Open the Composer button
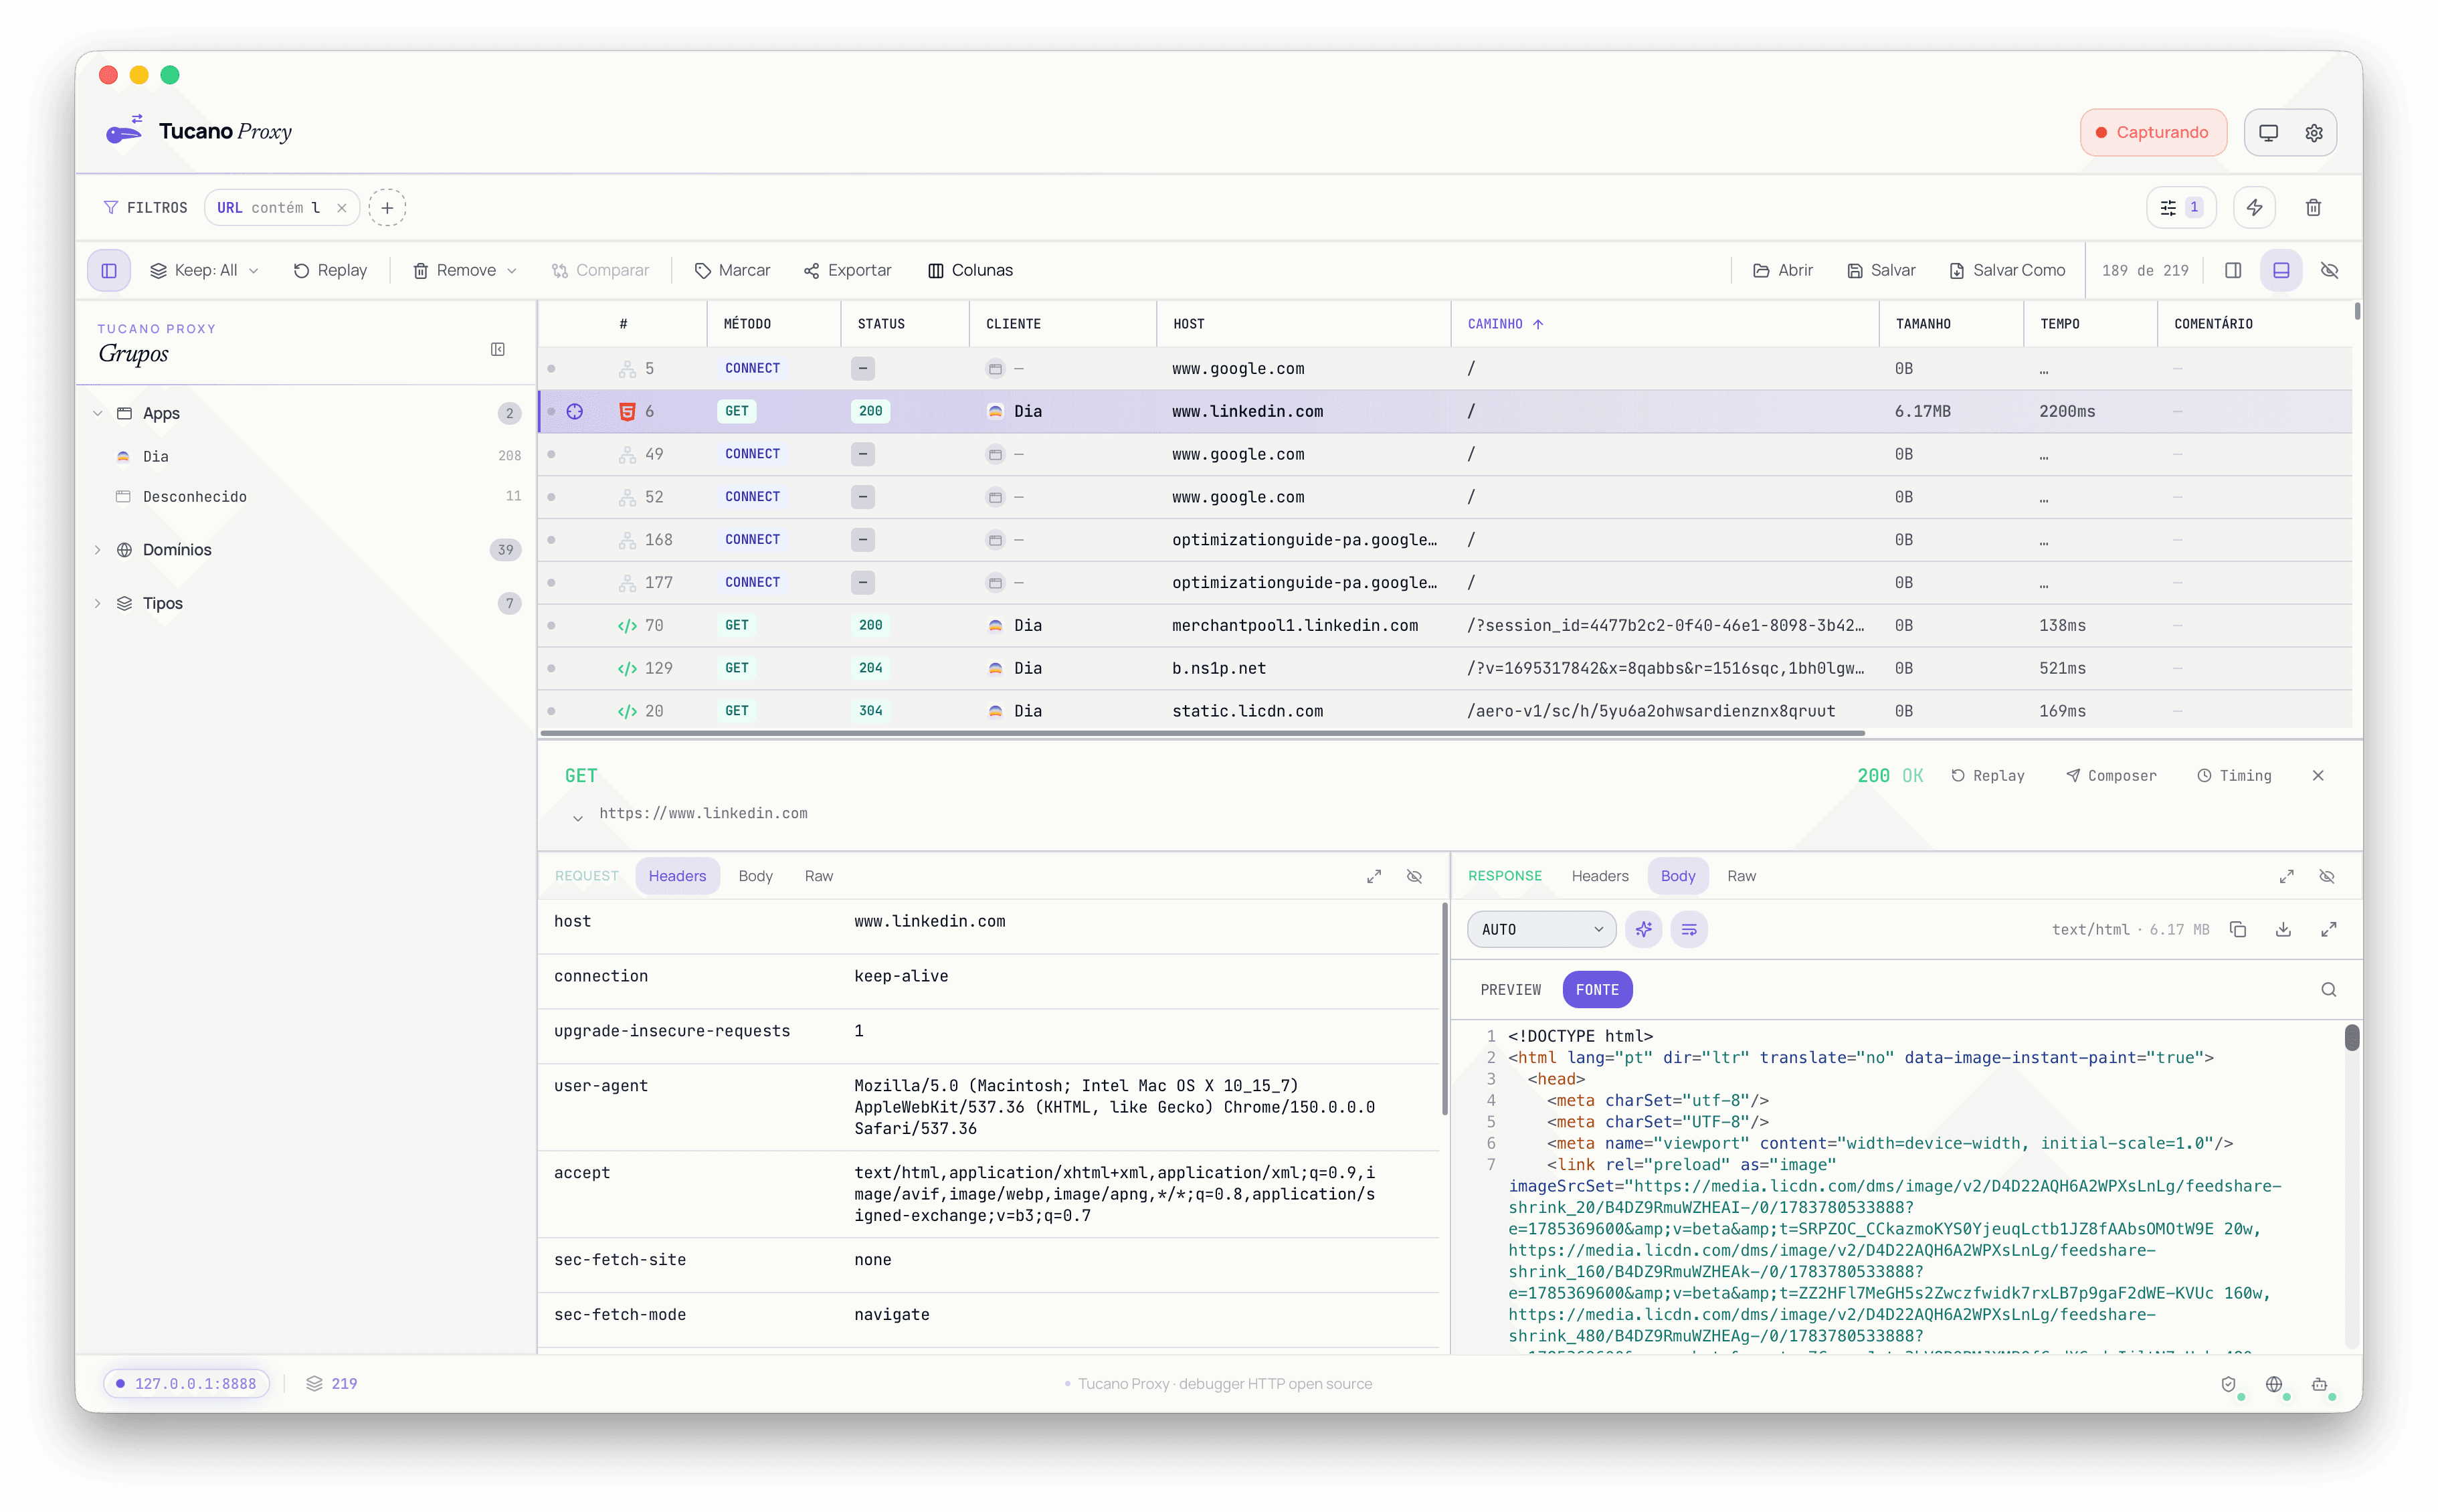 2111,775
